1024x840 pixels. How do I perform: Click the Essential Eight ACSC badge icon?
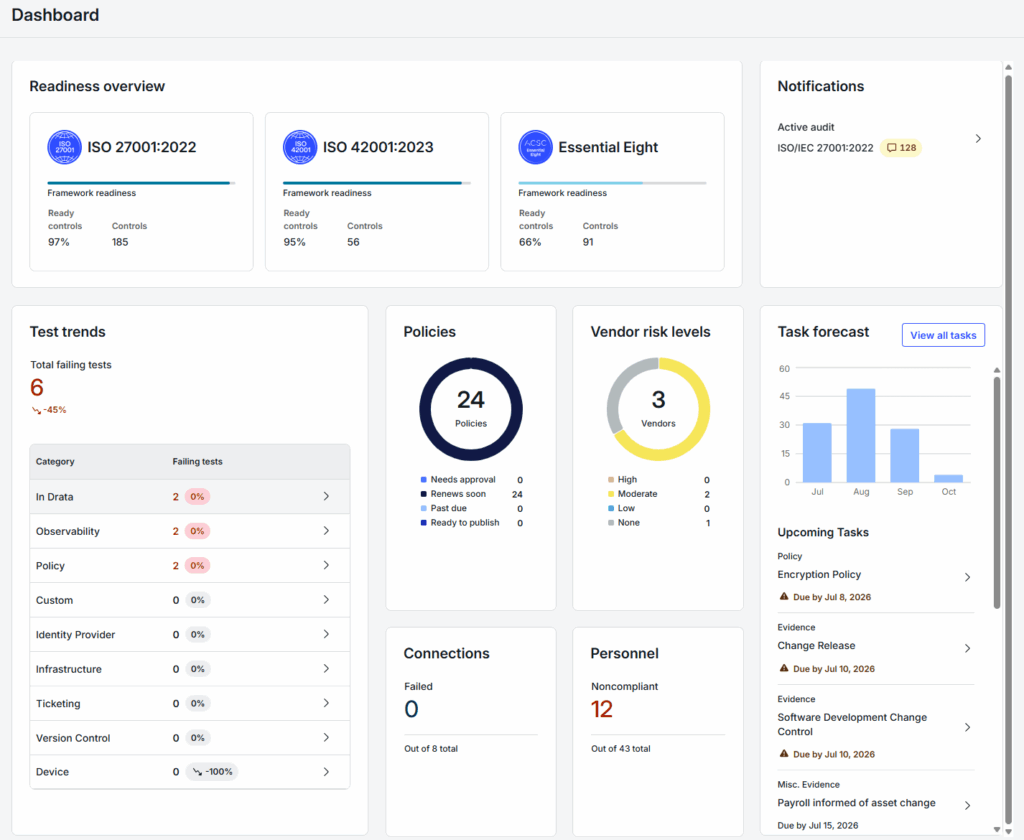click(x=536, y=147)
